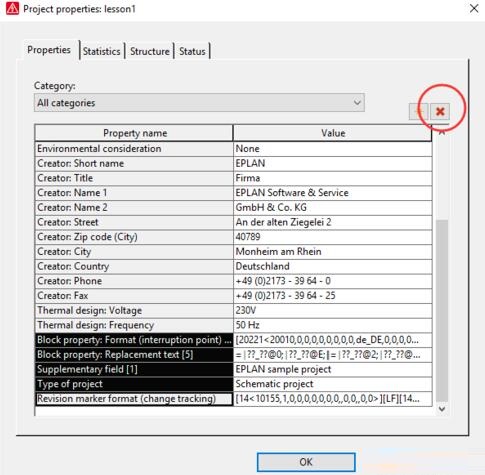
Task: Select the Creator: Name 1 property
Action: (134, 193)
